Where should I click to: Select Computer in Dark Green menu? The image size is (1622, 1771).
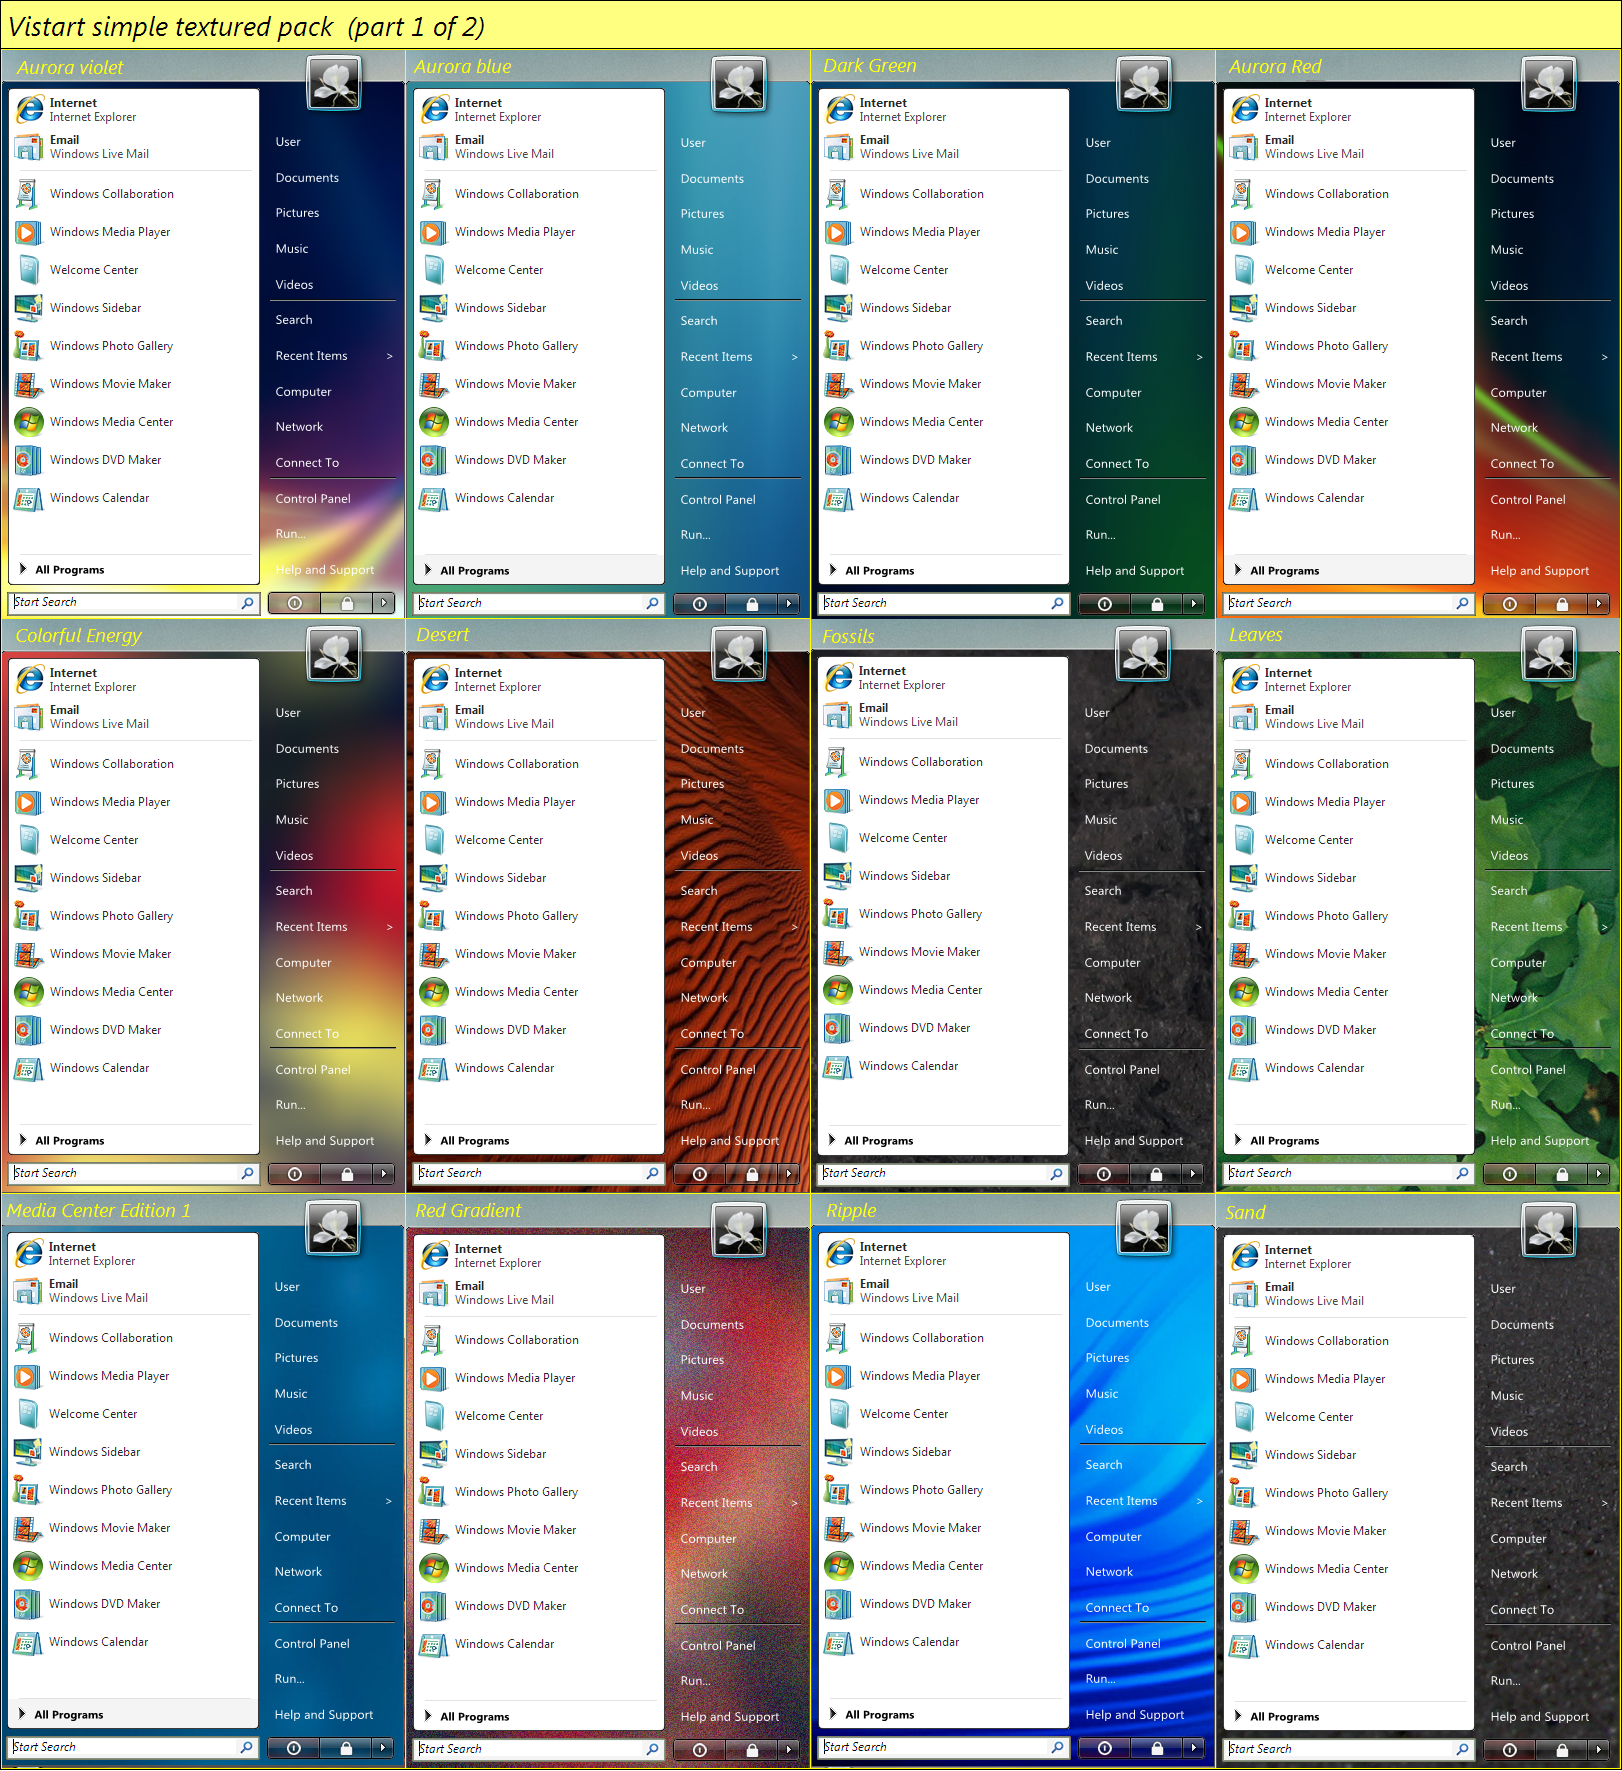coord(1113,393)
